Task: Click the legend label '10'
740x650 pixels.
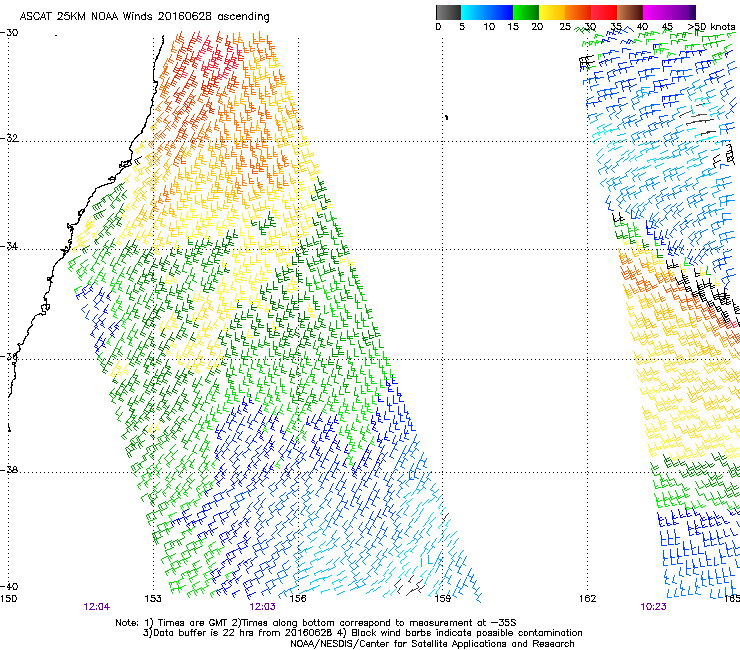Action: tap(489, 27)
